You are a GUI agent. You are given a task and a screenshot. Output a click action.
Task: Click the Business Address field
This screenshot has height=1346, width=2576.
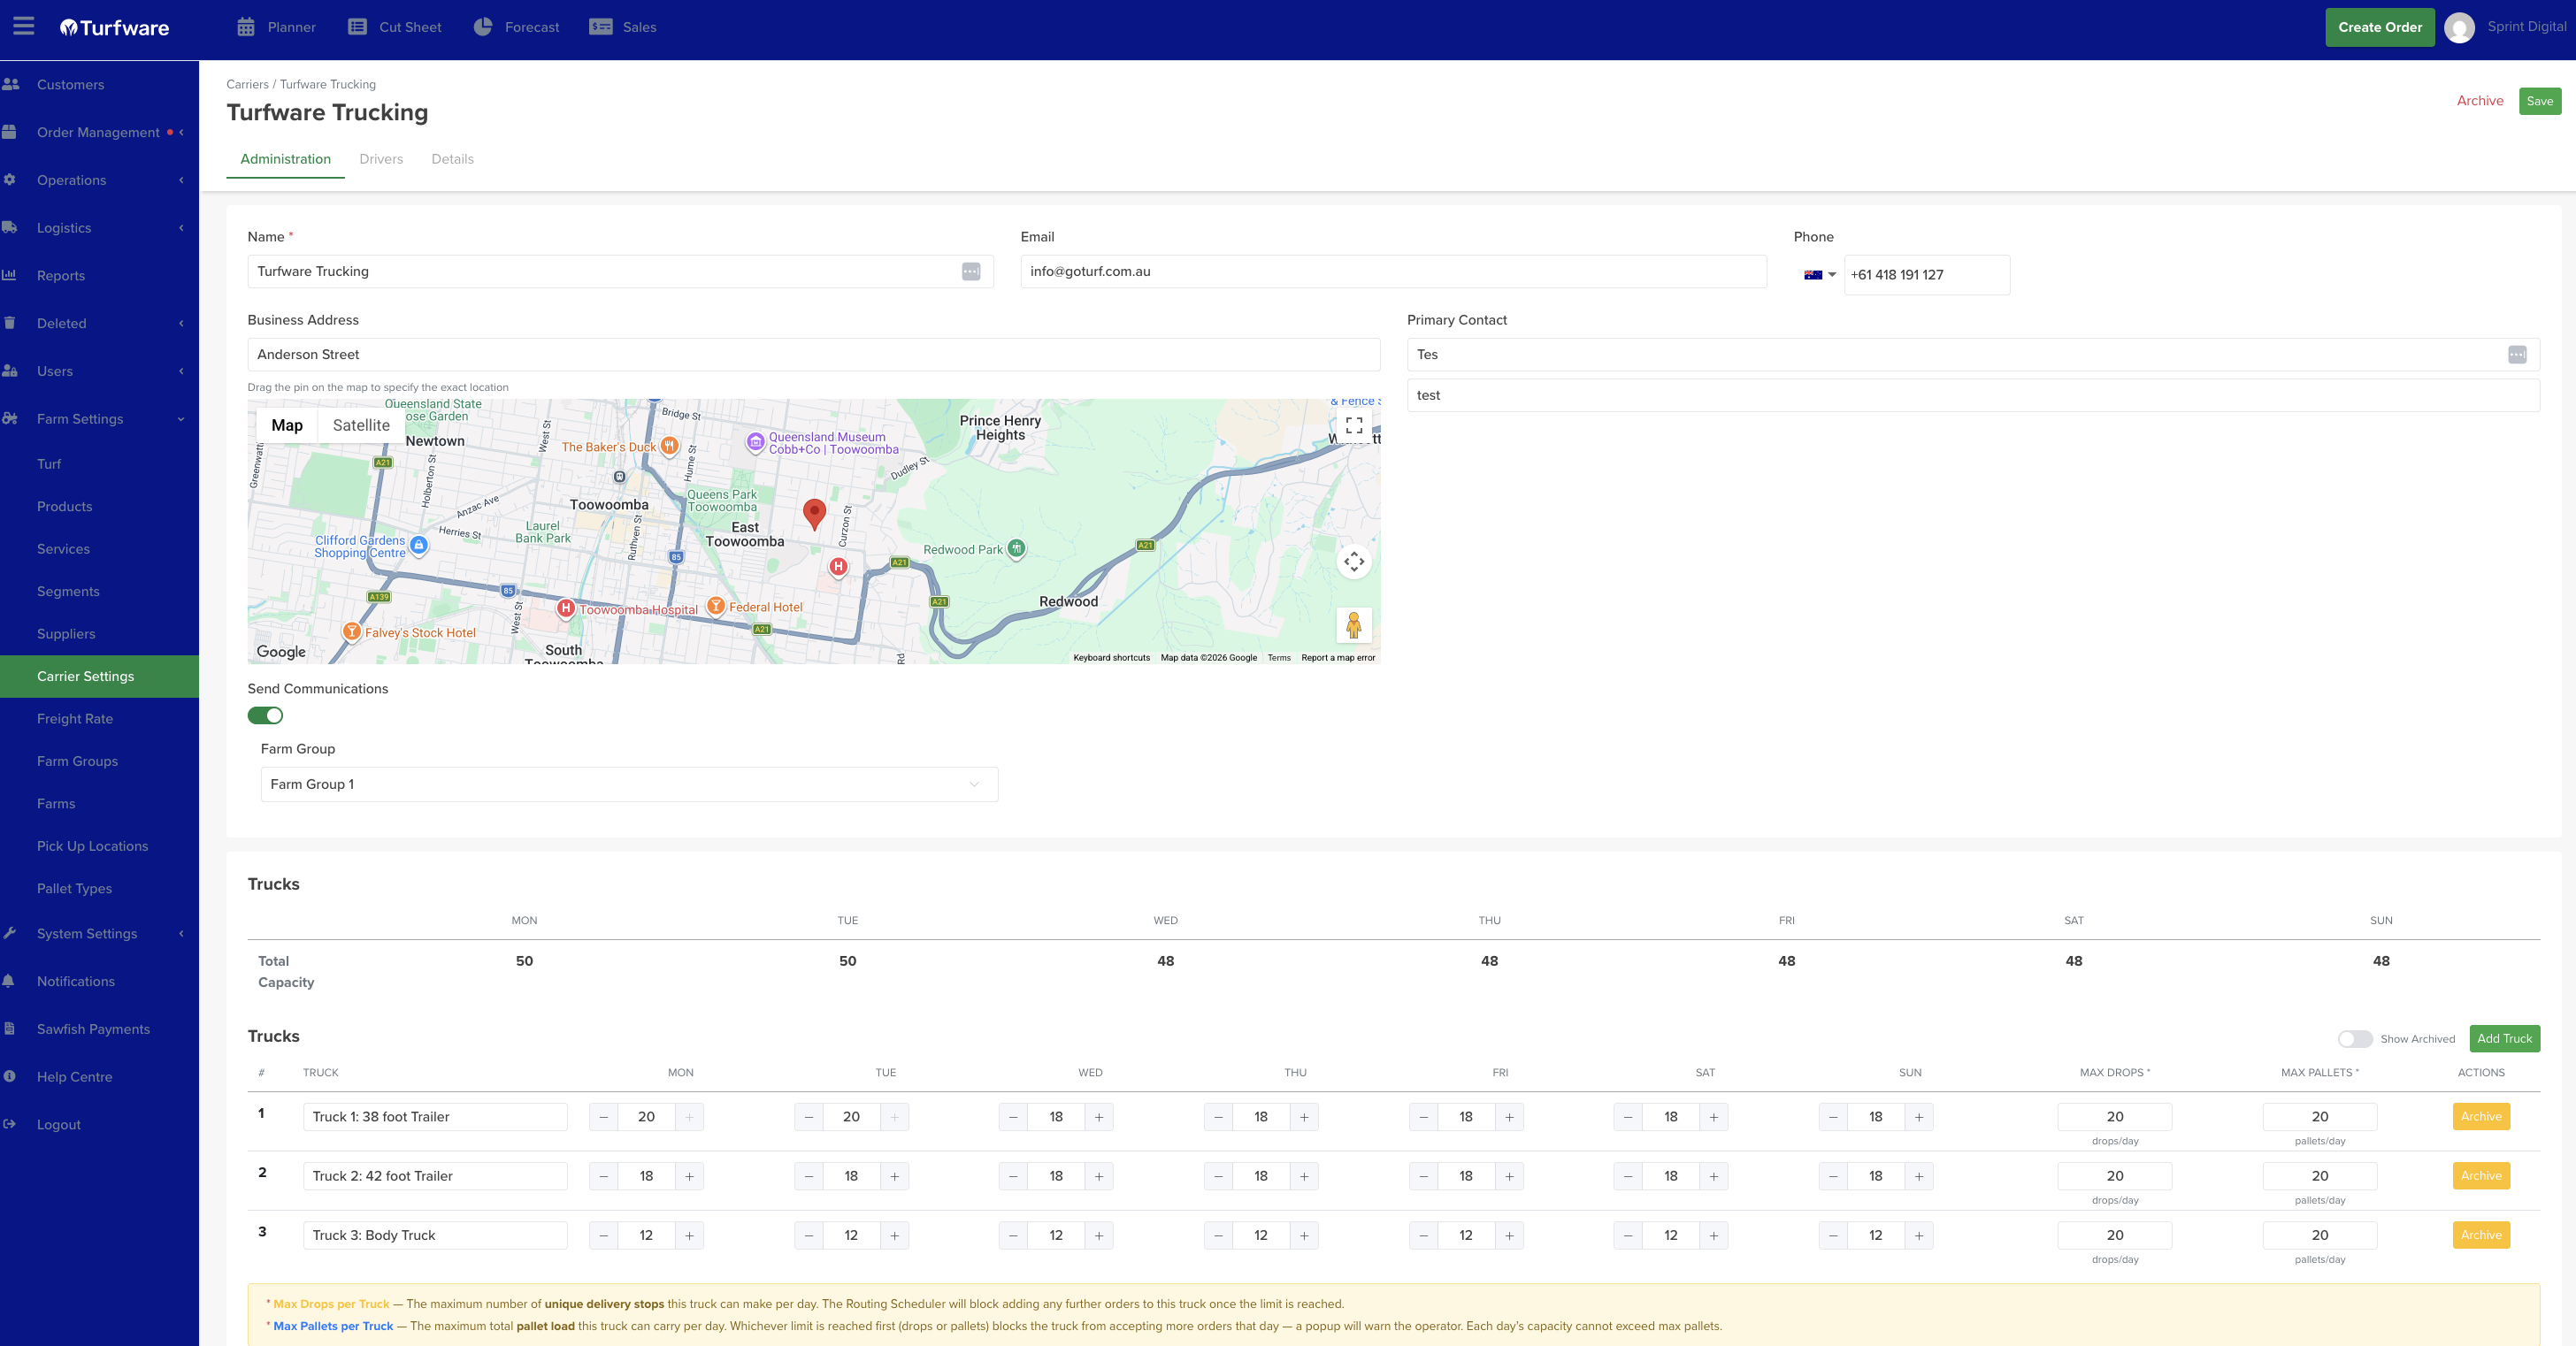[x=814, y=355]
